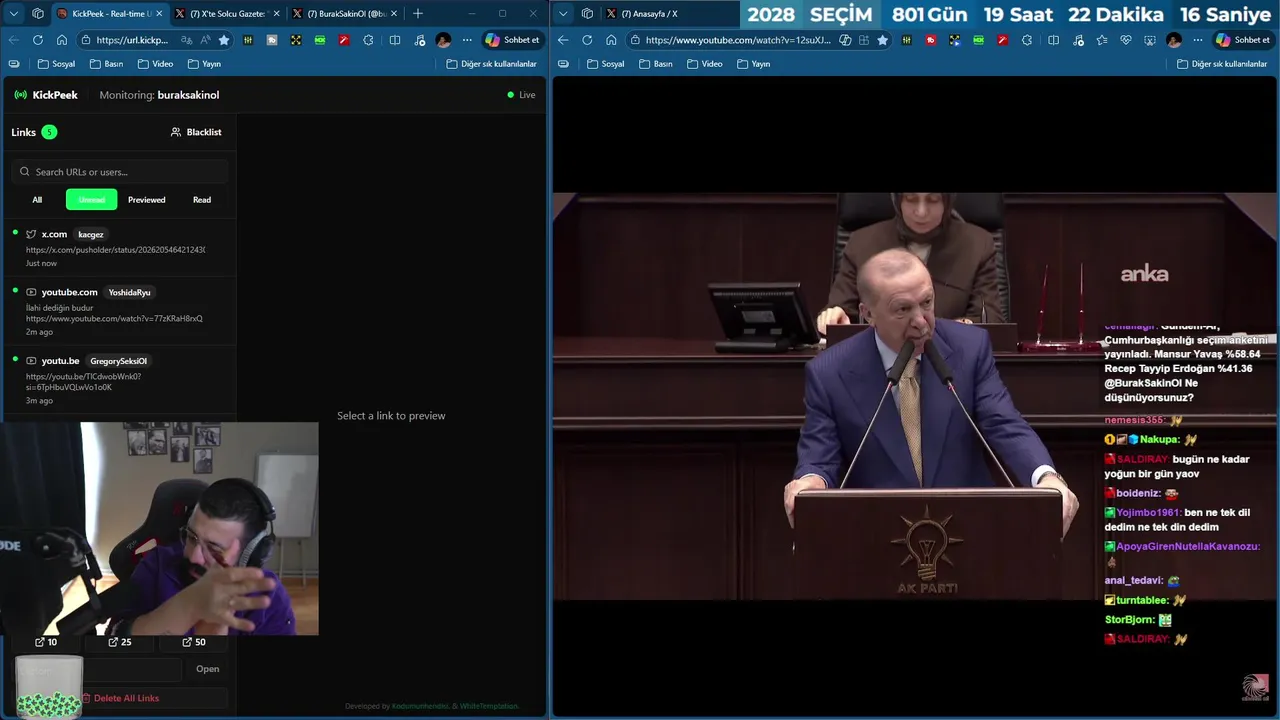Open Basın bookmark folder in left browser
Screen dimensions: 1280x720
coord(106,64)
